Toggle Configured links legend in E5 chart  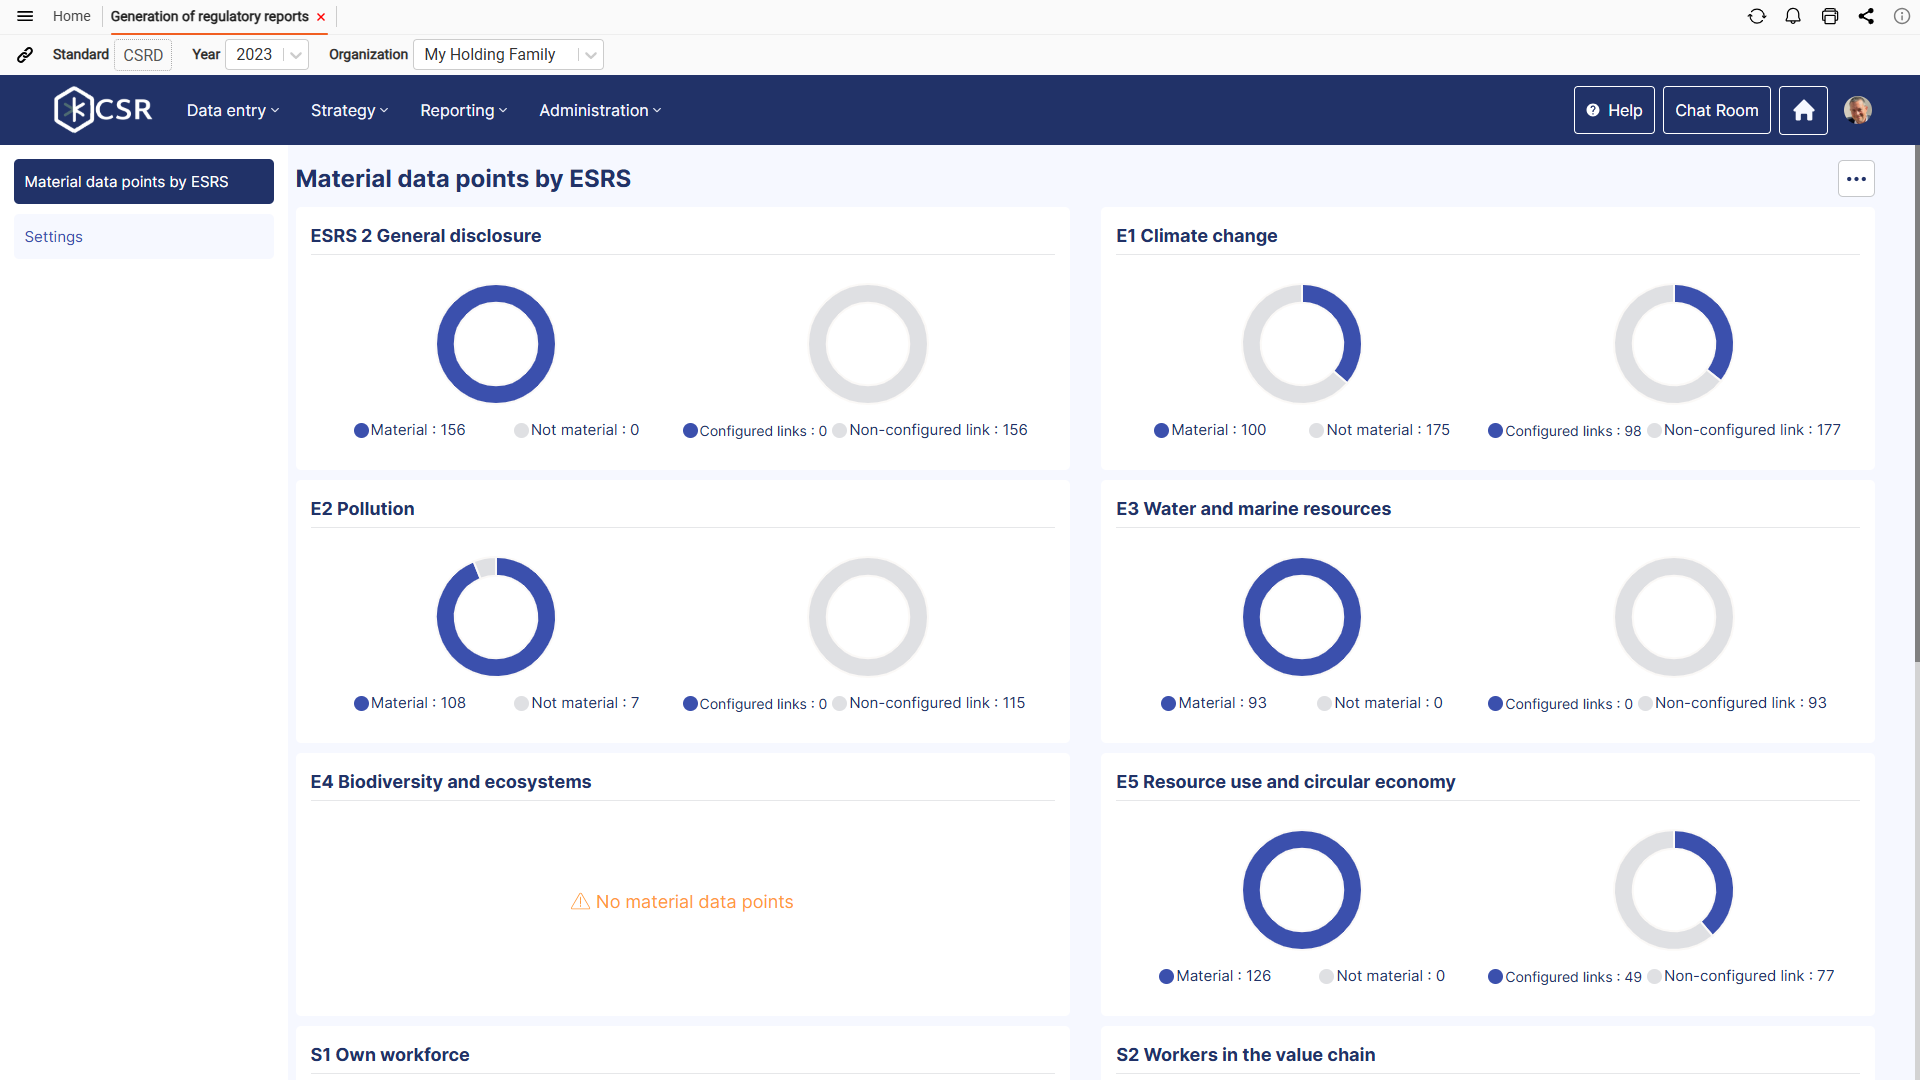pos(1564,977)
